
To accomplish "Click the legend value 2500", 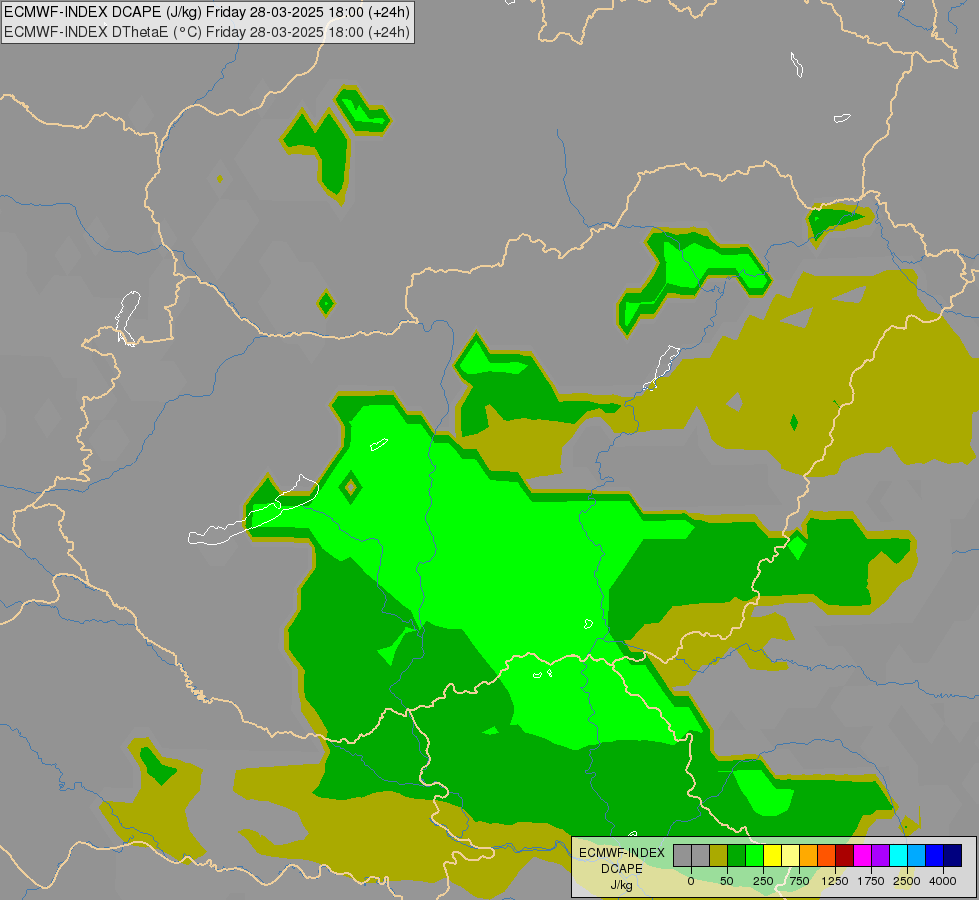I will 907,881.
